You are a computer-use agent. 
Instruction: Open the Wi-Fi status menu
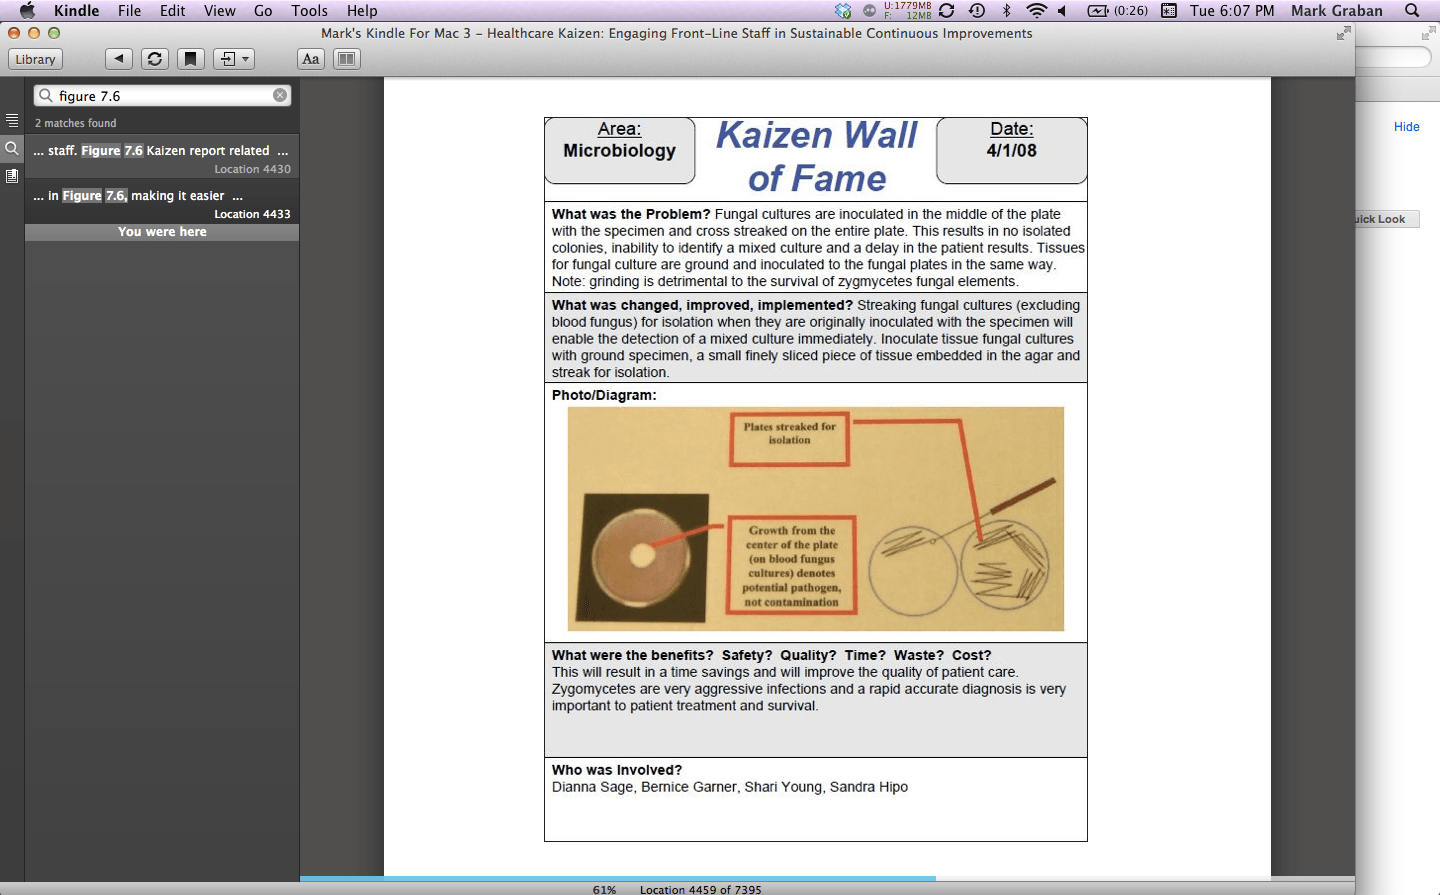pos(1036,11)
